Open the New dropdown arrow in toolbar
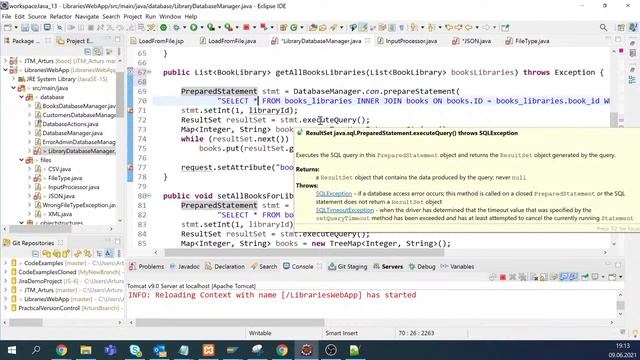640x360 pixels. click(16, 28)
